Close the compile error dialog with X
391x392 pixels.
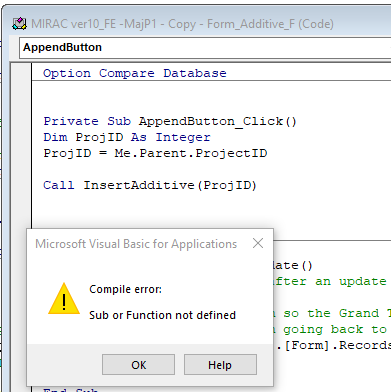[x=258, y=243]
